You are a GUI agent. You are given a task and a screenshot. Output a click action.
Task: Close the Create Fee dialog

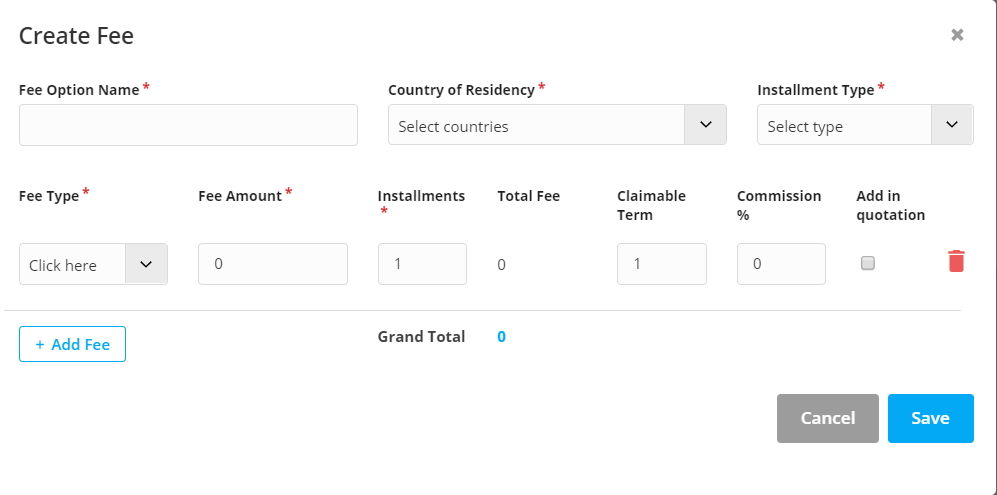pyautogui.click(x=957, y=35)
